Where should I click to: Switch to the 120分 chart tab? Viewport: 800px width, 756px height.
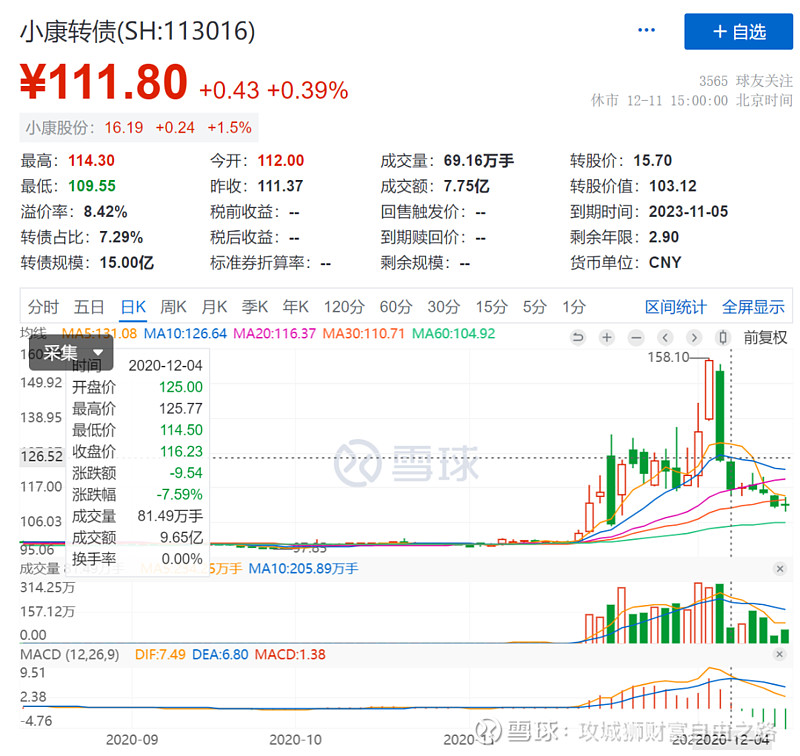(x=344, y=307)
